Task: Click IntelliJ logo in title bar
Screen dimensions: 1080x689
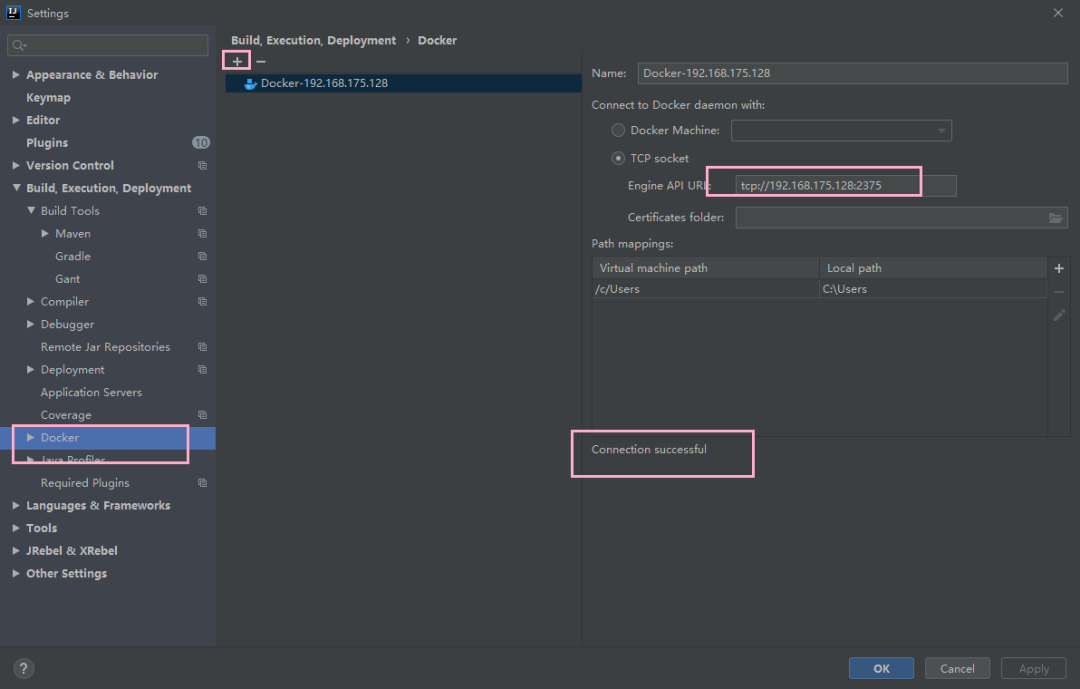Action: point(13,12)
